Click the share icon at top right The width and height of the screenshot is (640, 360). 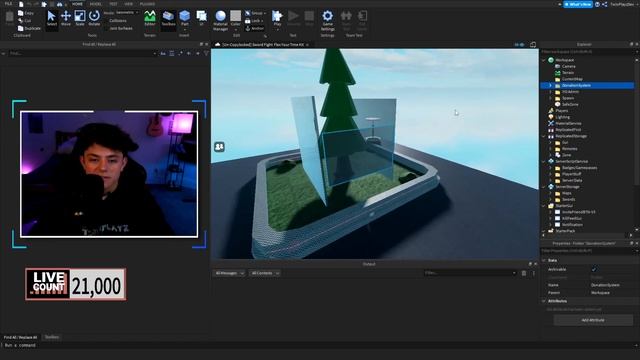pyautogui.click(x=604, y=4)
